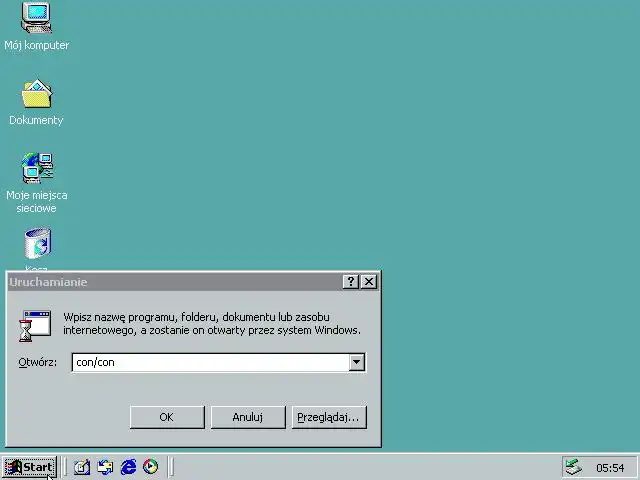
Task: Click the Show Desktop quick launch icon
Action: pos(82,467)
